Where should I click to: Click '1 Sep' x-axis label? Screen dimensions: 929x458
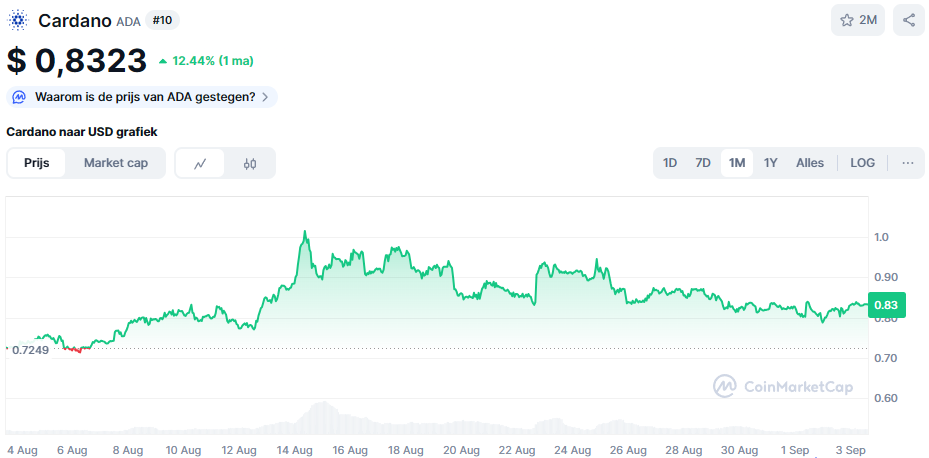(794, 450)
